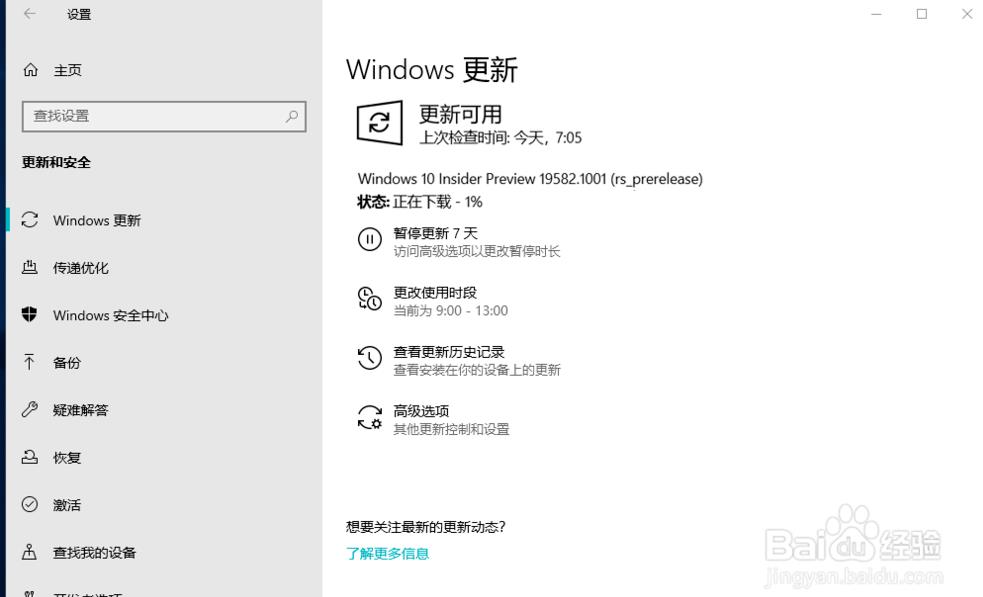
Task: Click the 更新可用 status heading
Action: tap(461, 115)
